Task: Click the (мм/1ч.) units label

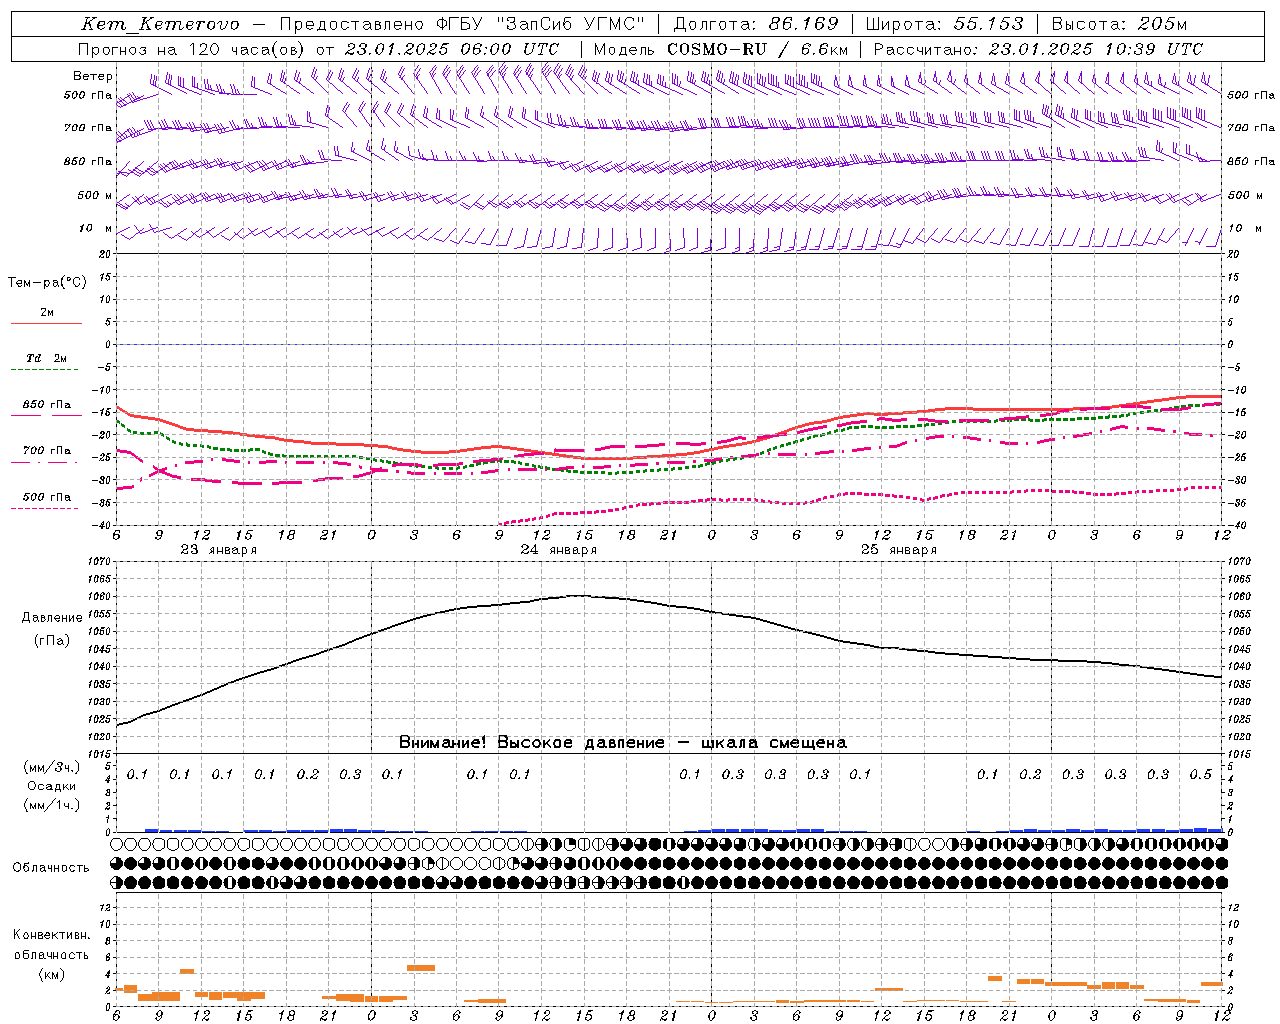Action: 52,805
